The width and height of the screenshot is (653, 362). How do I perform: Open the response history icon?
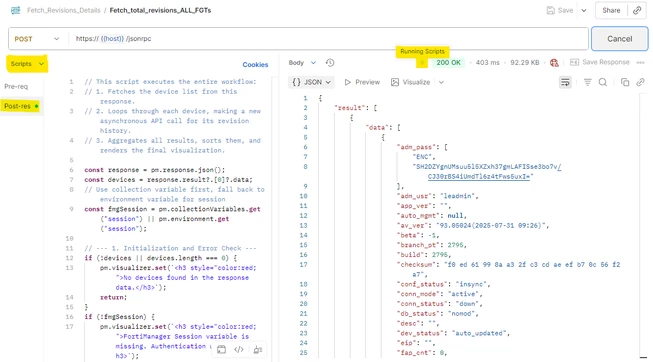pyautogui.click(x=330, y=62)
